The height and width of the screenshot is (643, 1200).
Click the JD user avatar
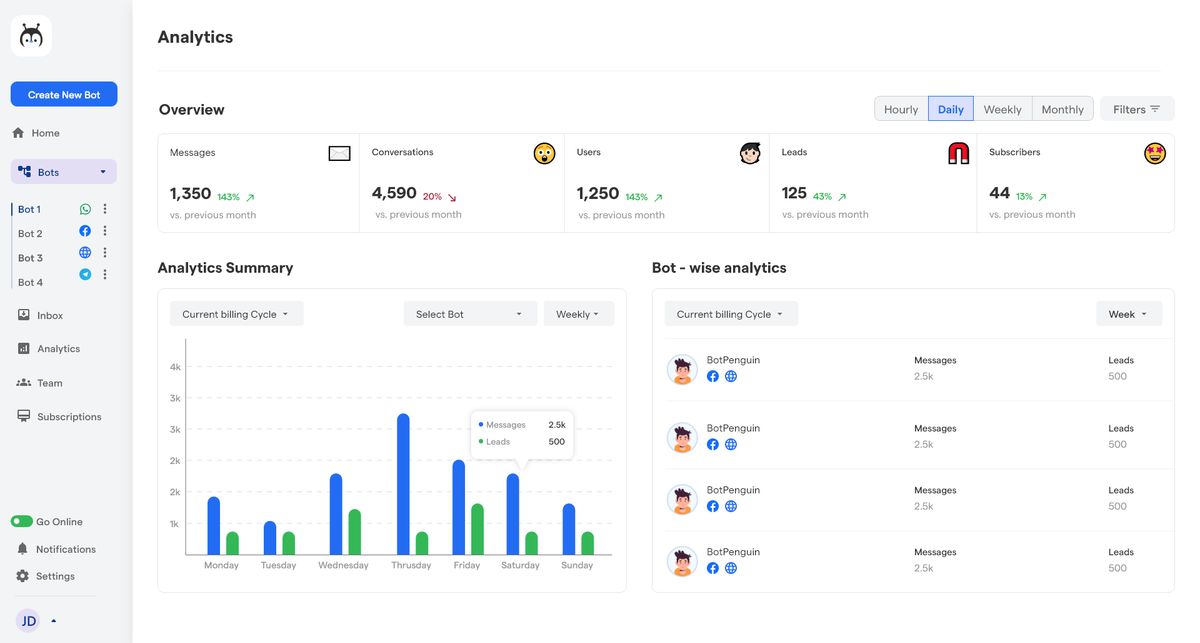click(x=29, y=621)
